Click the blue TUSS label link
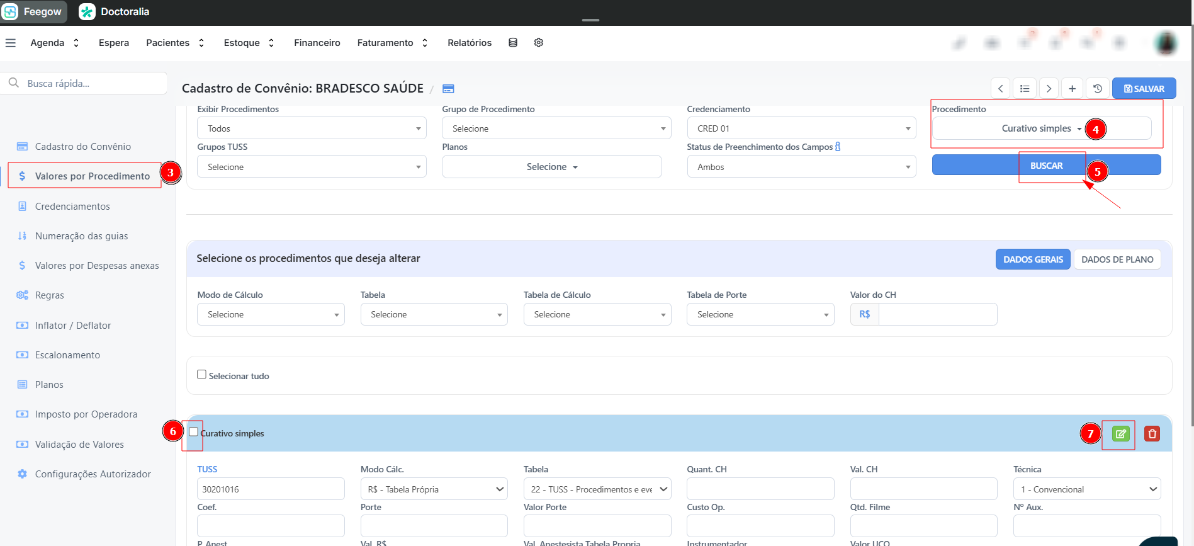 (207, 469)
